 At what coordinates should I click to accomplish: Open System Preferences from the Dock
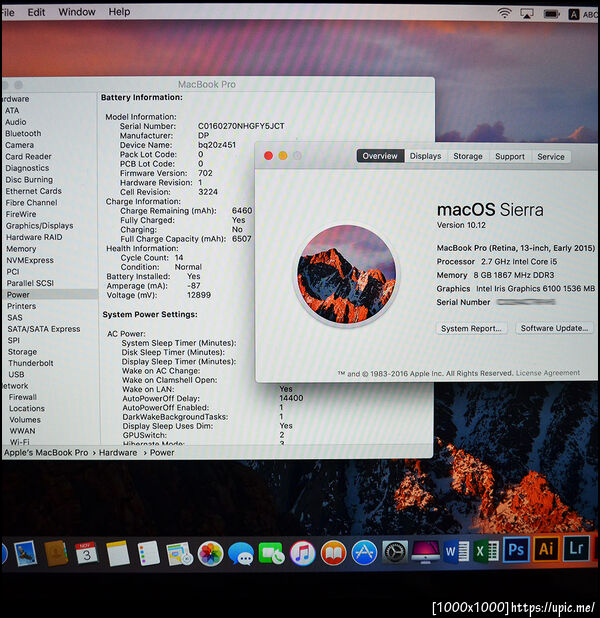395,552
